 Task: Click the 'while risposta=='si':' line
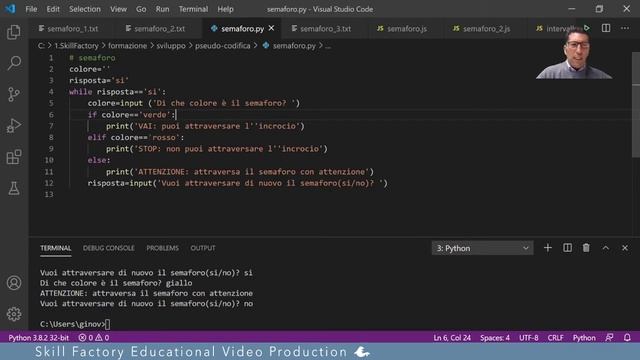click(118, 92)
